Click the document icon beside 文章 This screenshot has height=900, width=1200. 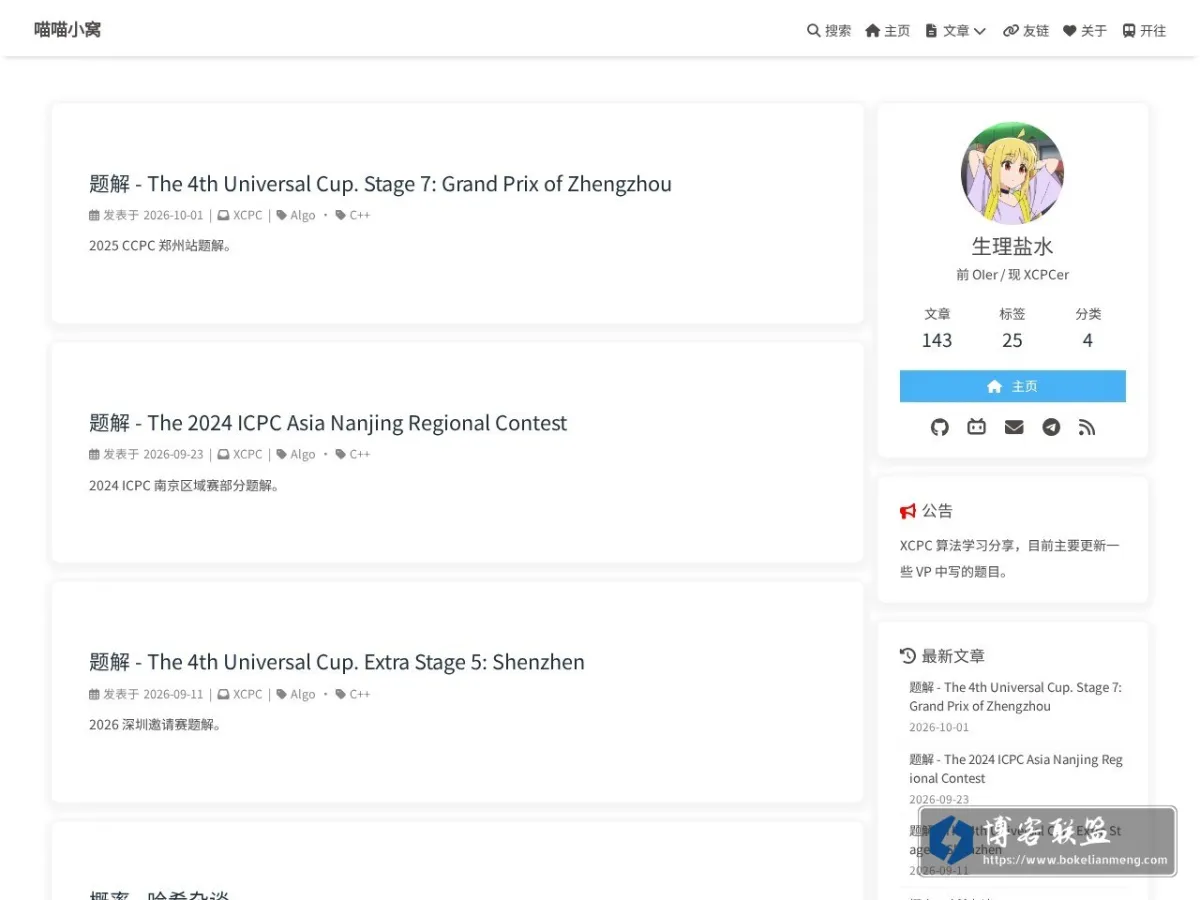[931, 31]
